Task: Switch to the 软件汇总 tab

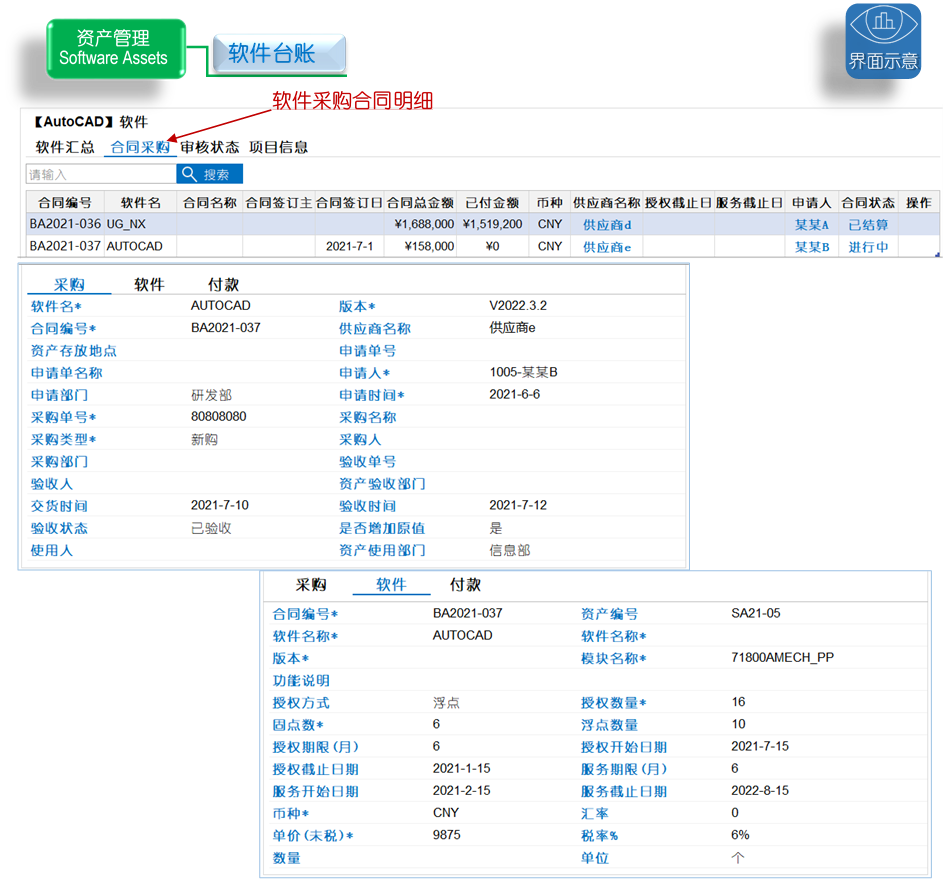Action: pyautogui.click(x=65, y=147)
